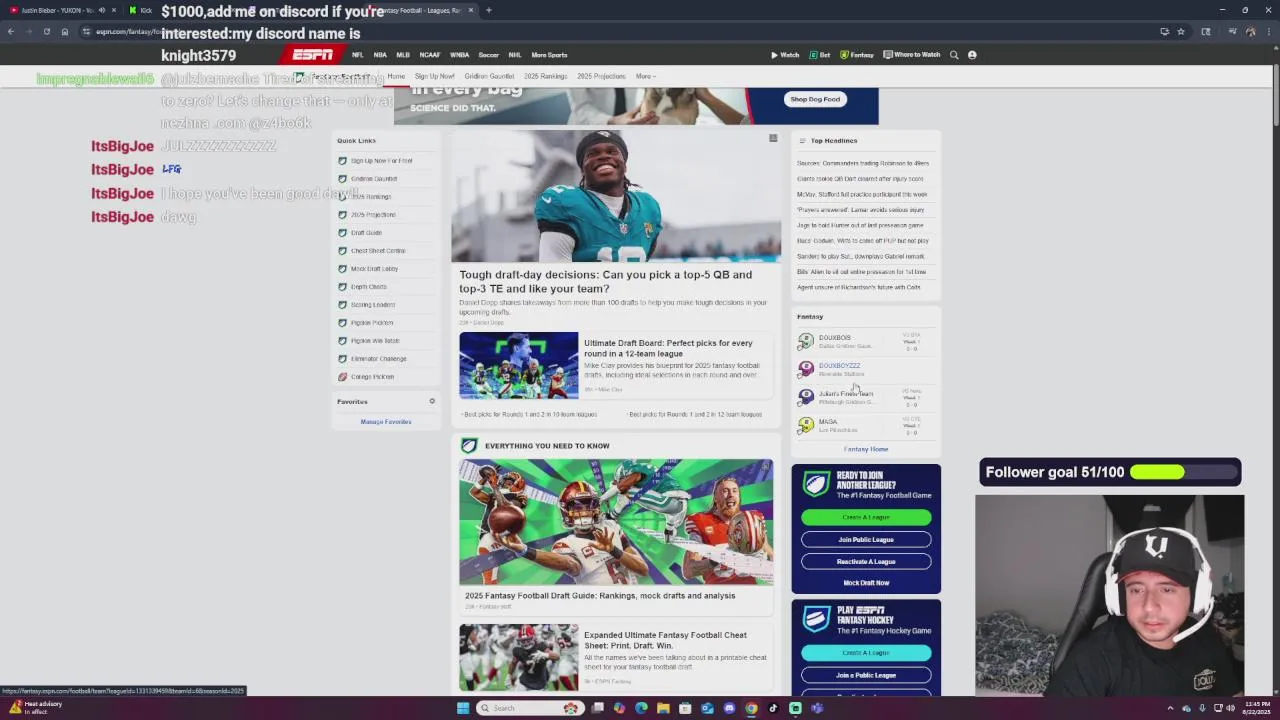1280x720 pixels.
Task: Open the More Sports menu
Action: pos(549,55)
